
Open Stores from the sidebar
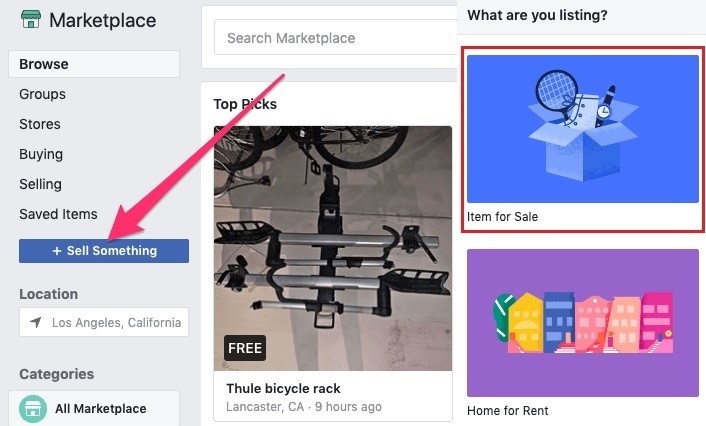point(40,124)
